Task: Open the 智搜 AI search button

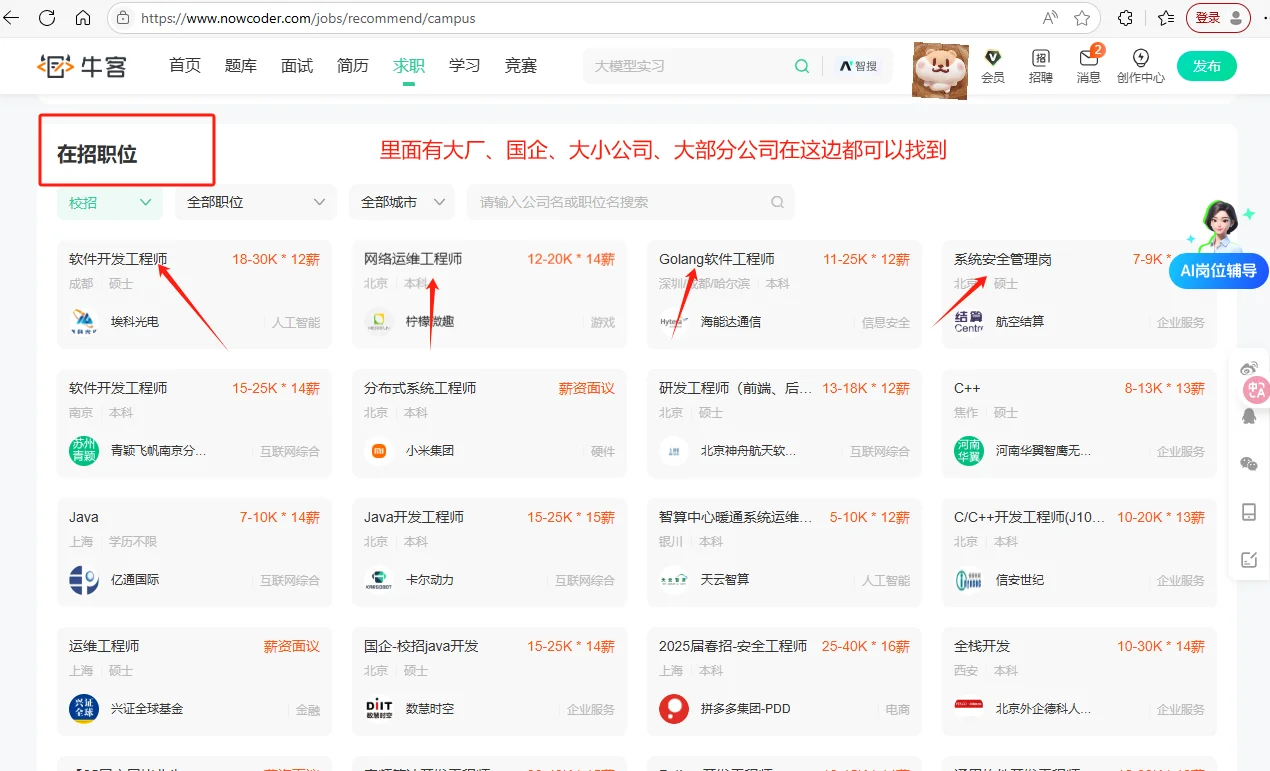Action: point(858,66)
